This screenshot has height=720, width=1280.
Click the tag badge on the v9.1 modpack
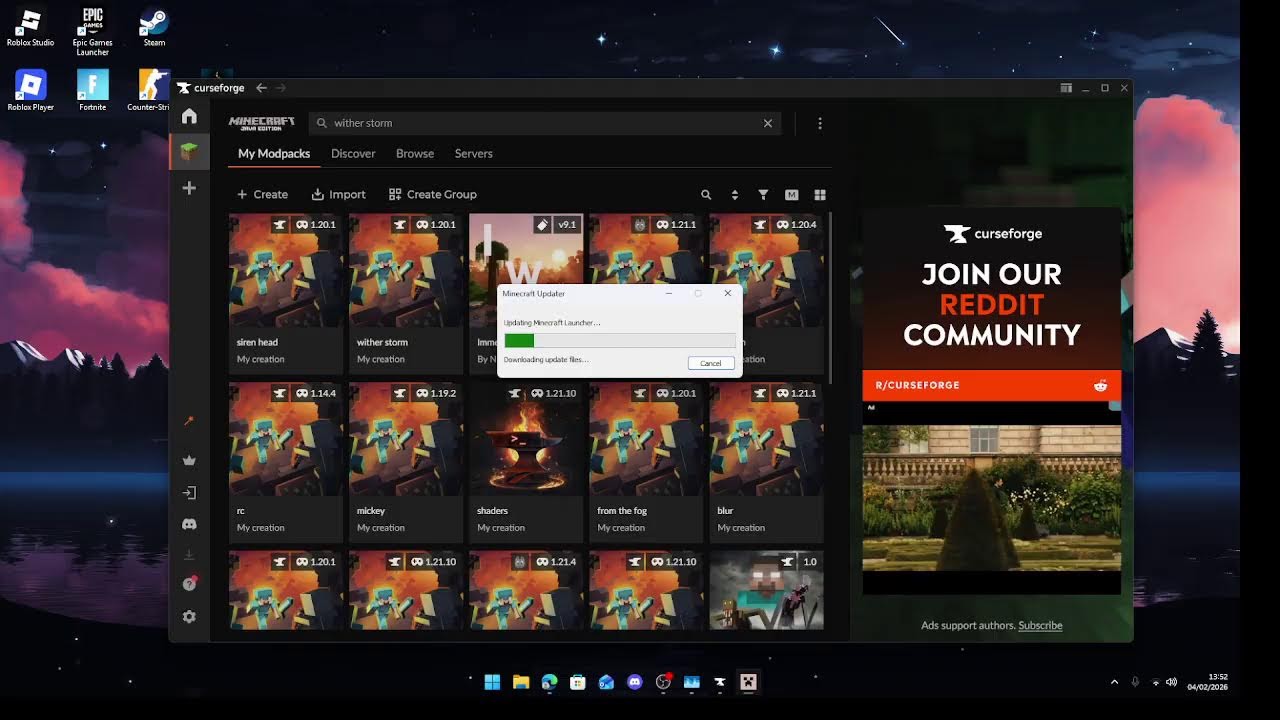pyautogui.click(x=541, y=225)
